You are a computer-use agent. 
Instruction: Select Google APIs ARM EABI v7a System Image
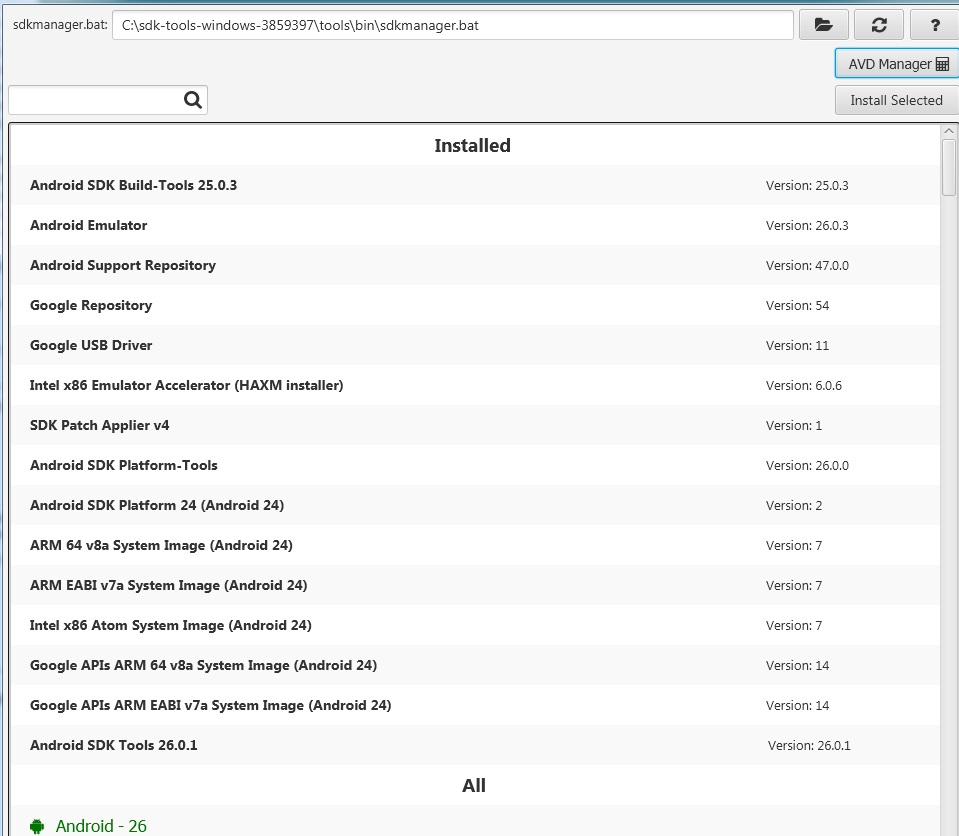tap(475, 705)
